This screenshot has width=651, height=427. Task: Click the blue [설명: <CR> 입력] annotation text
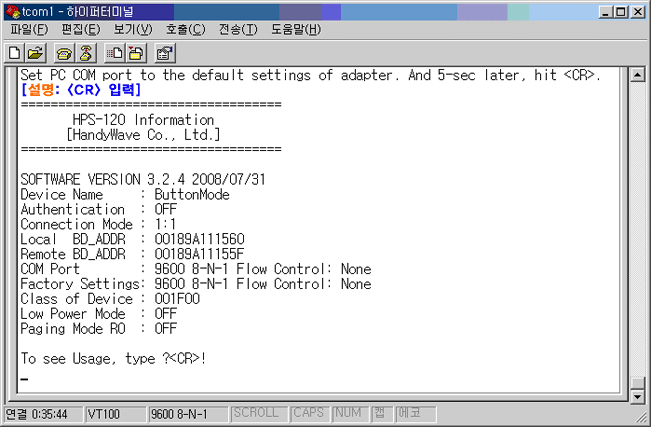81,90
